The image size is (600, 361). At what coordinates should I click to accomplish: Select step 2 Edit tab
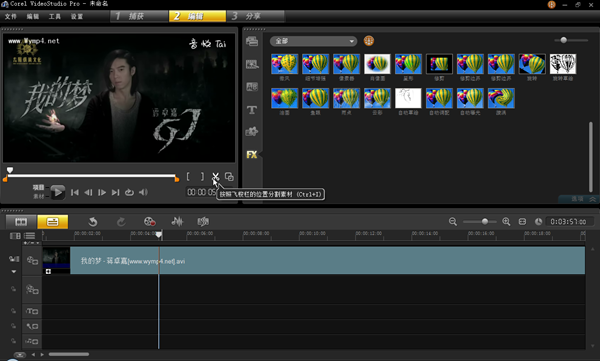click(197, 16)
